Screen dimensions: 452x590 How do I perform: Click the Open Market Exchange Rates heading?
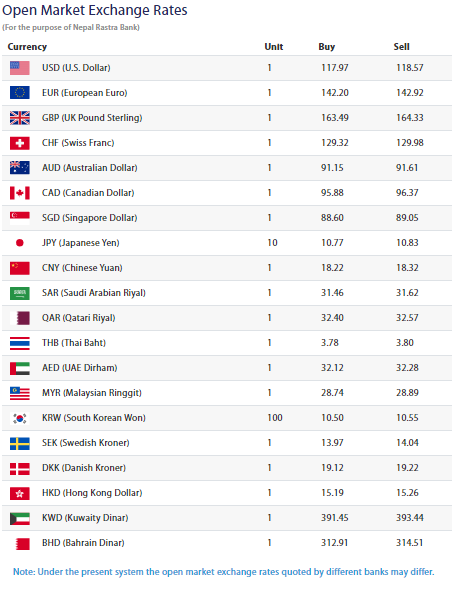(94, 10)
